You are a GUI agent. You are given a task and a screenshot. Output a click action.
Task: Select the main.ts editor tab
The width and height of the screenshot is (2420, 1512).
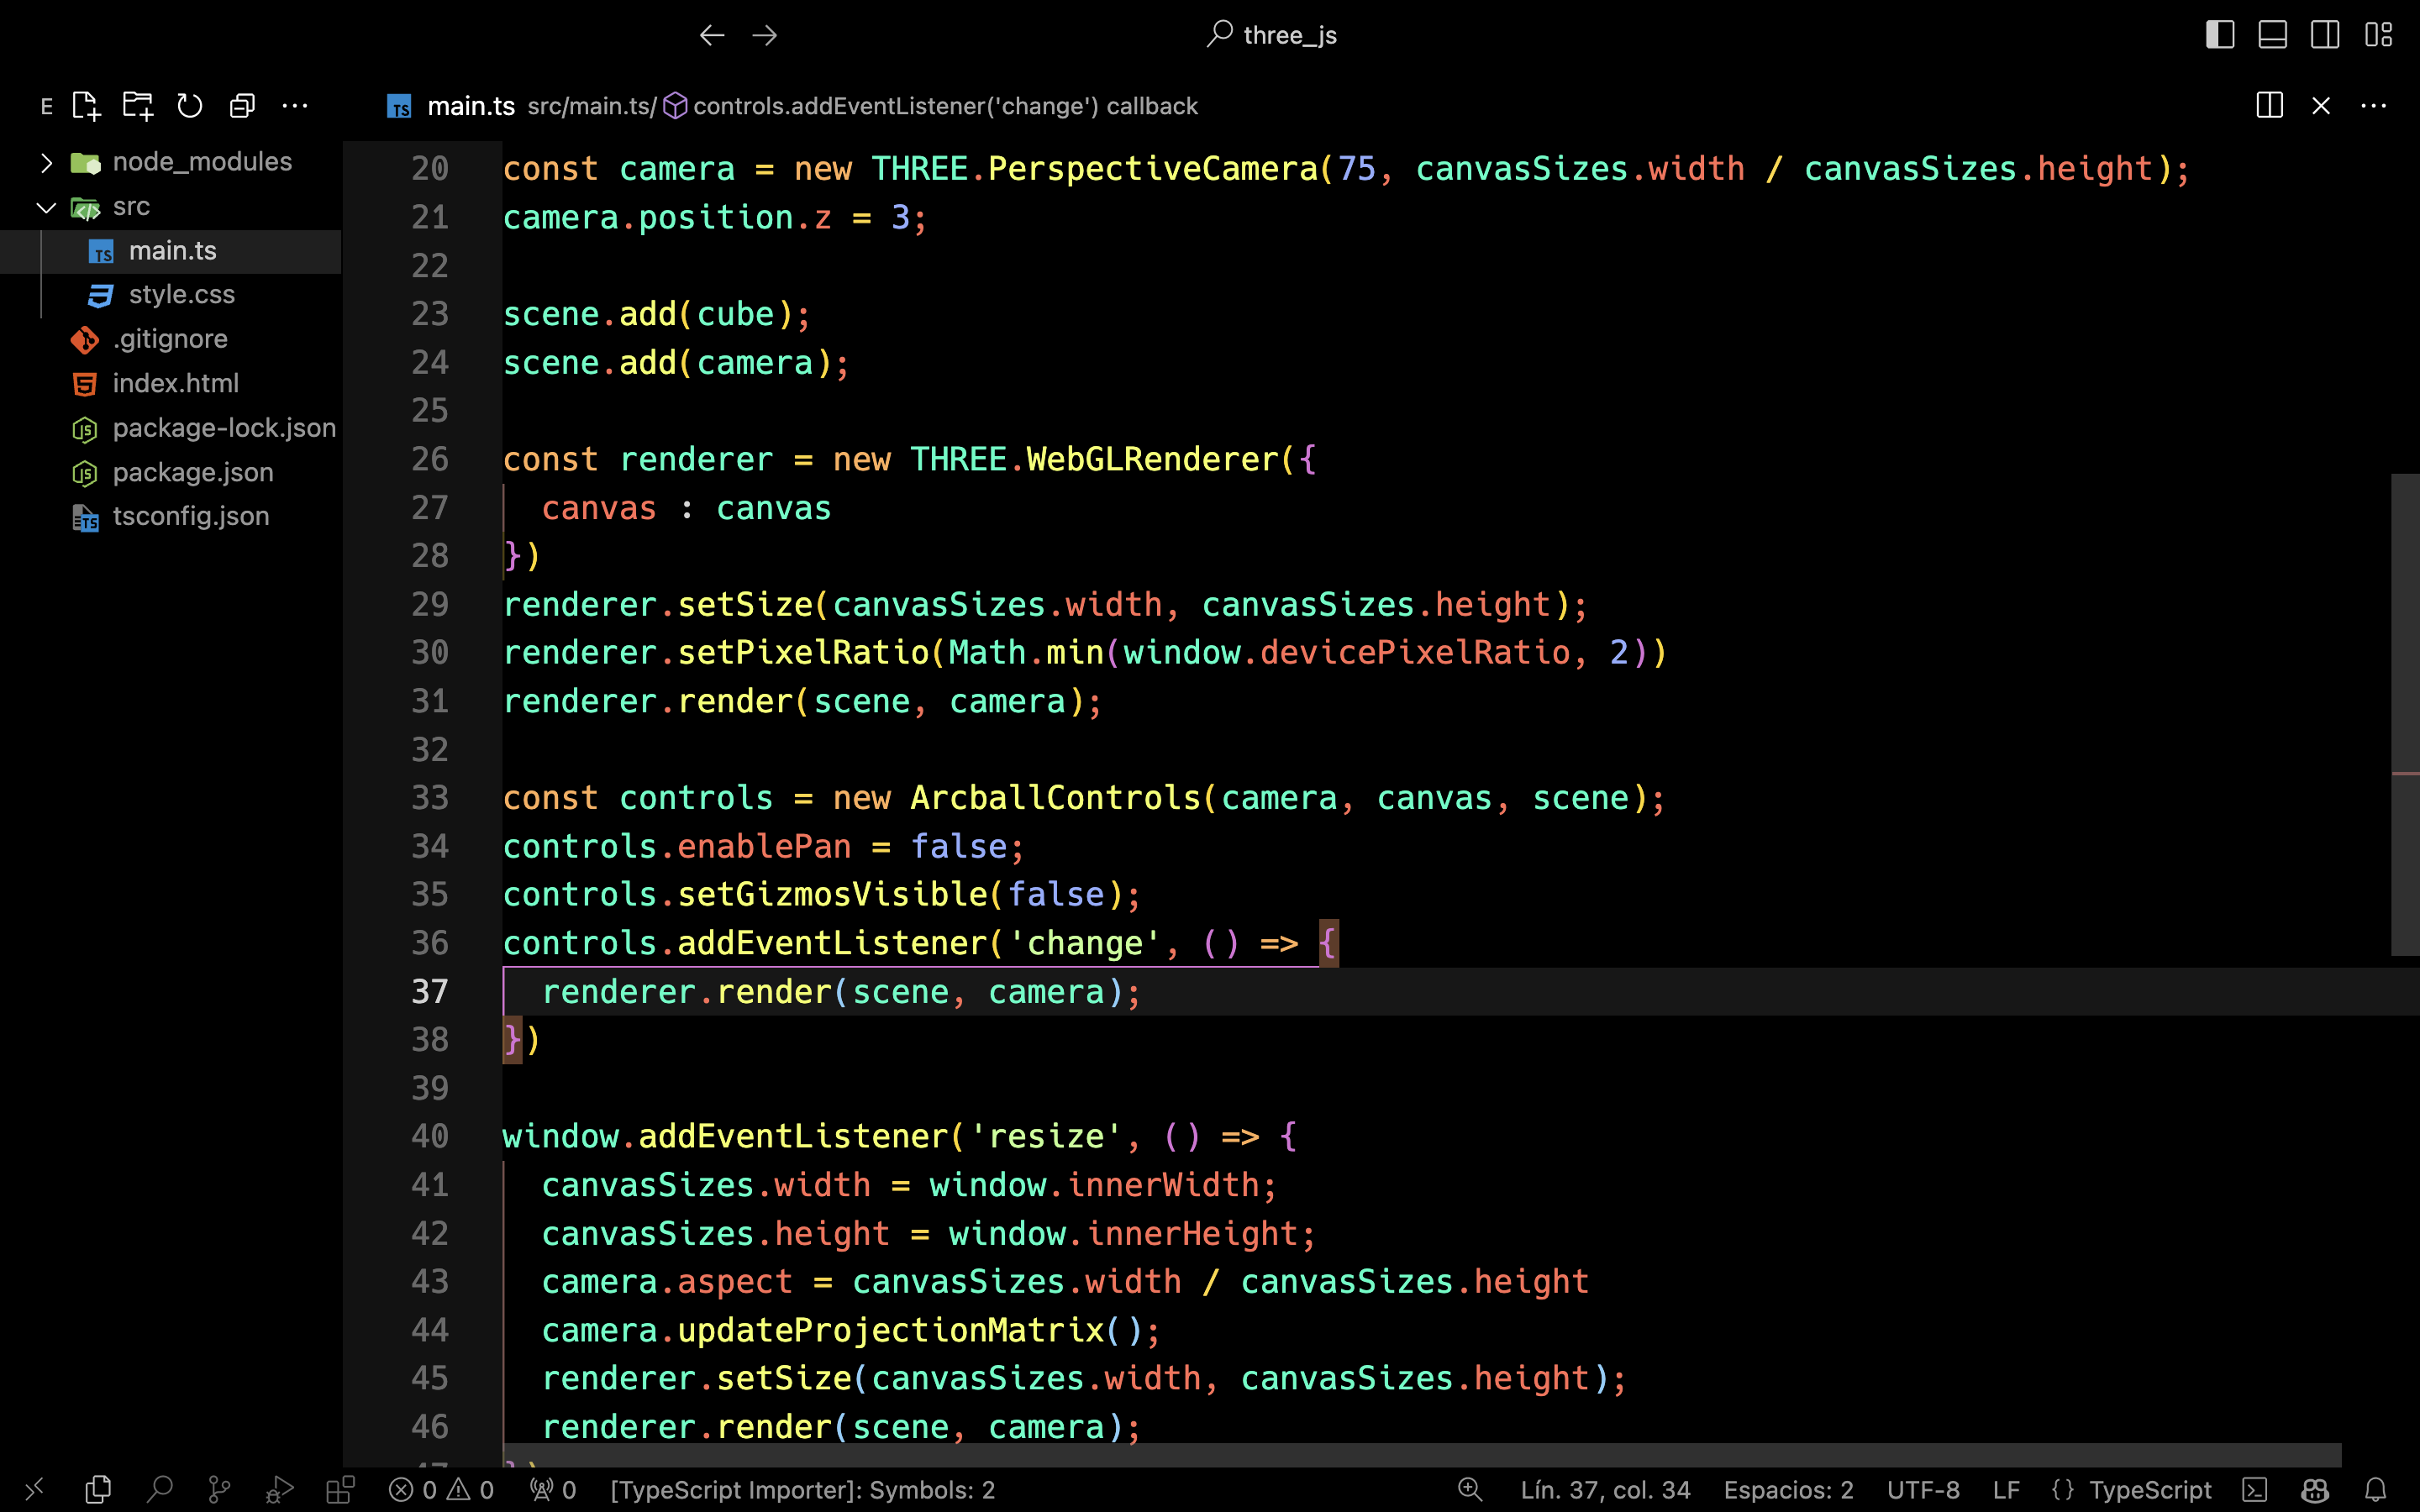pos(471,106)
